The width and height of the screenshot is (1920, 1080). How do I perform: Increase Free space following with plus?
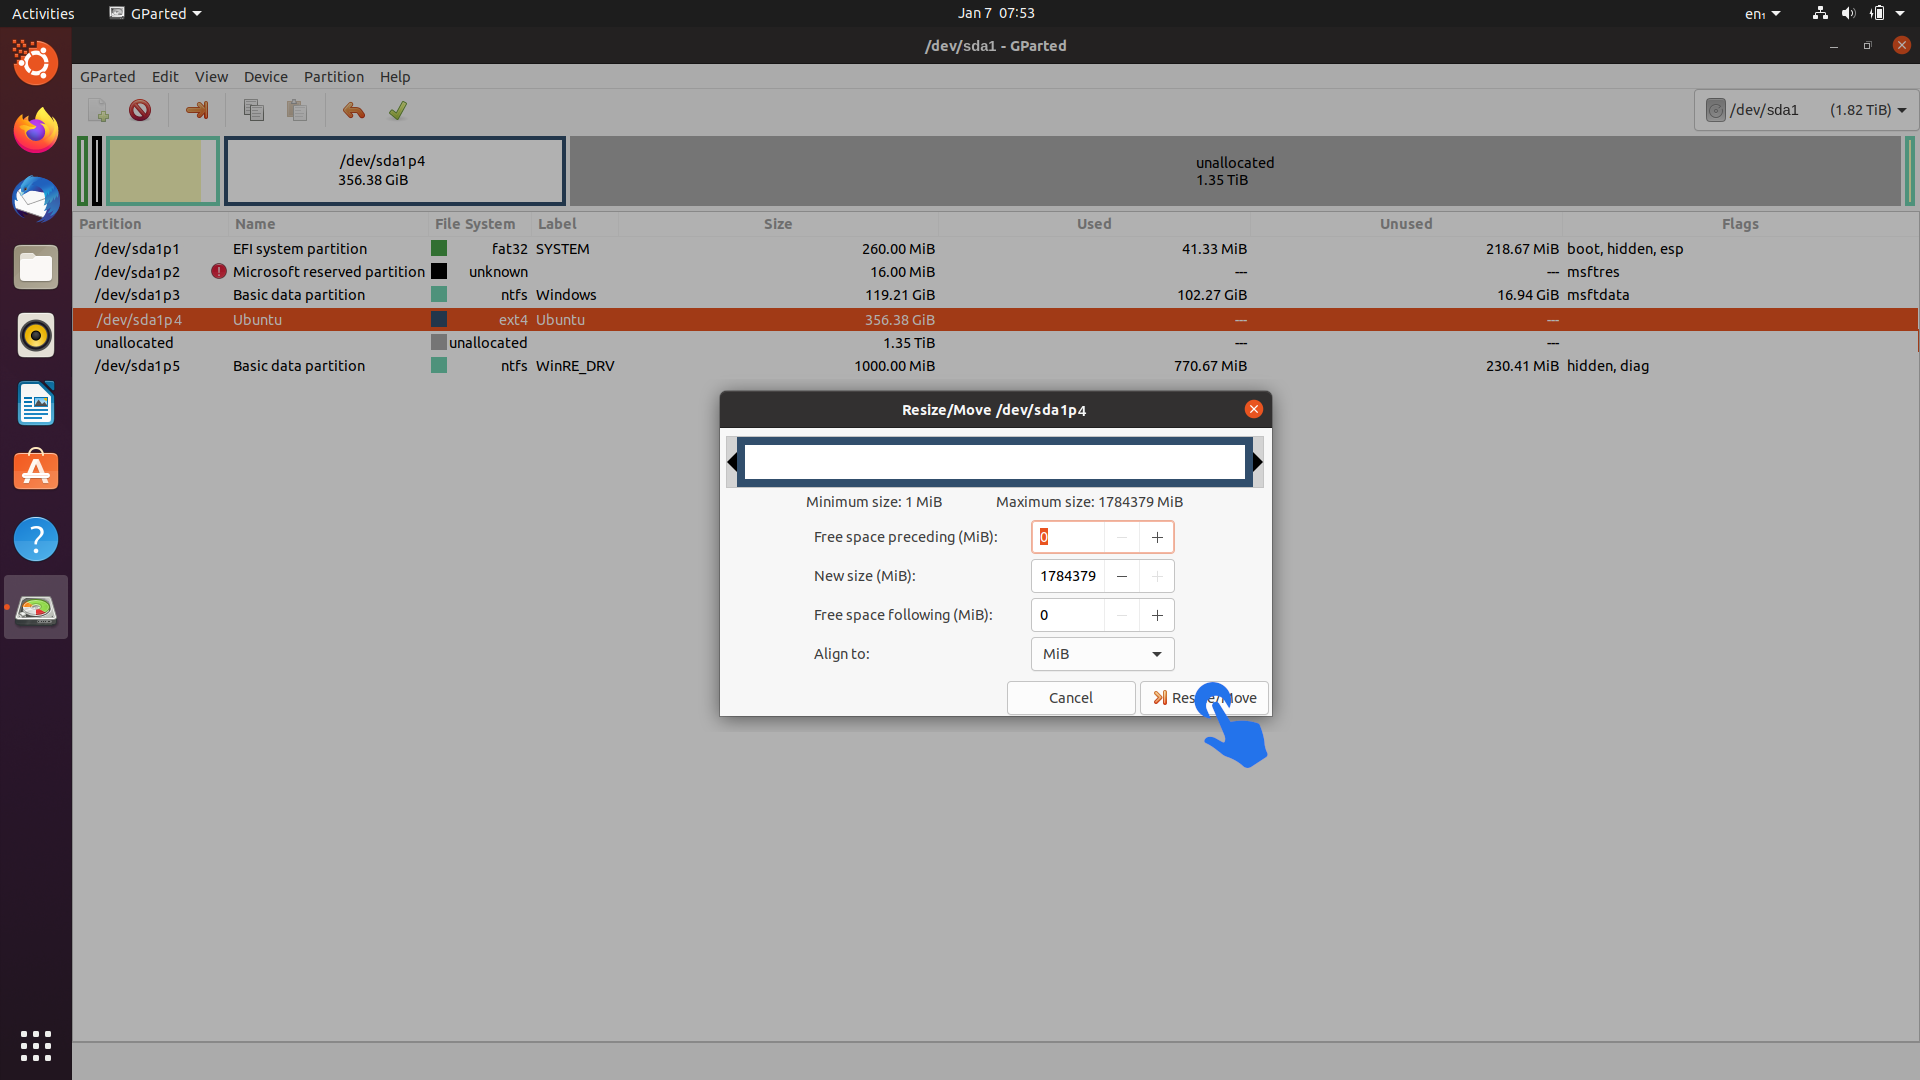point(1157,615)
